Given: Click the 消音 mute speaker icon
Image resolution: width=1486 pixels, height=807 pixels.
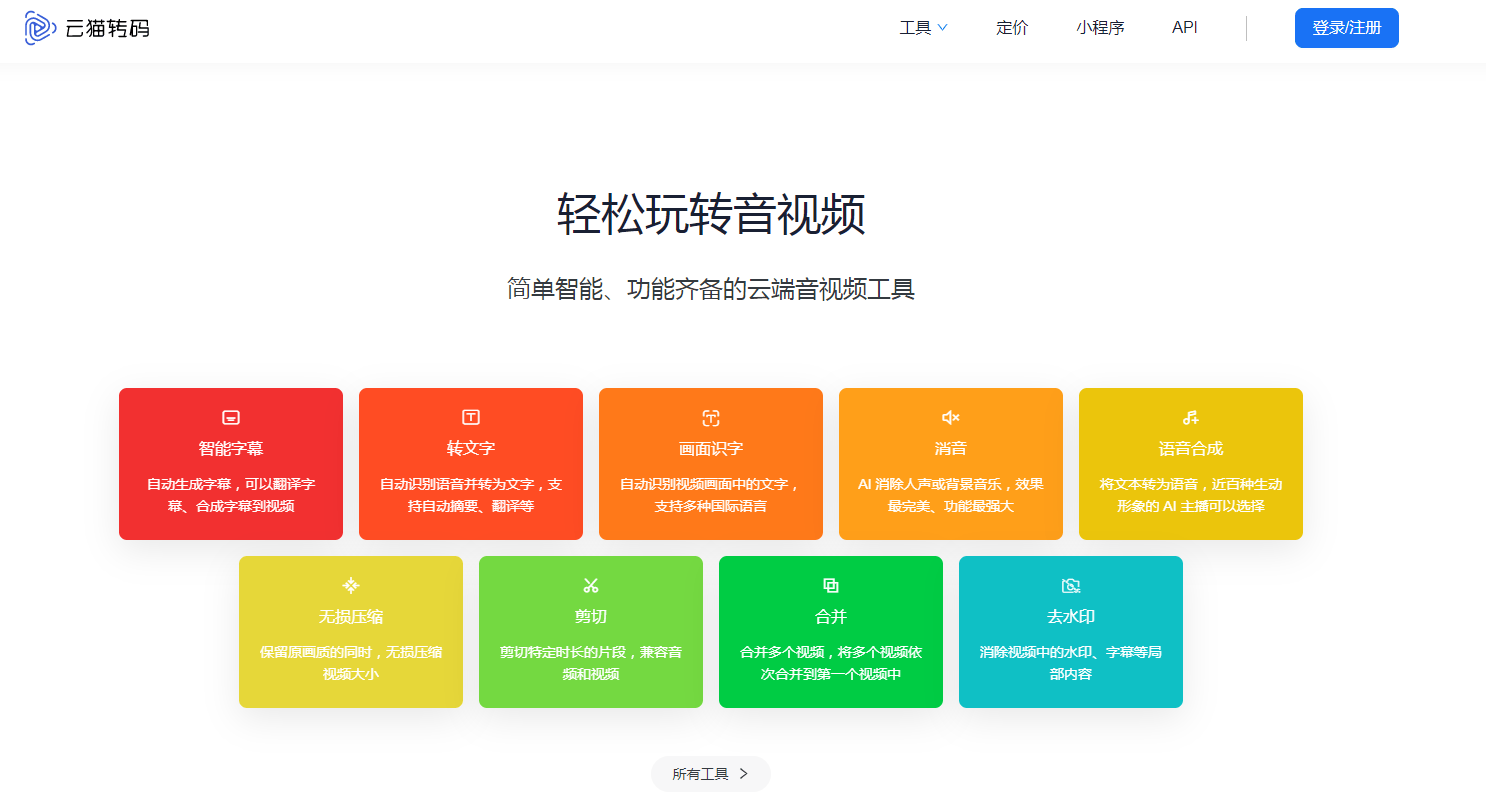Looking at the screenshot, I should pyautogui.click(x=951, y=417).
